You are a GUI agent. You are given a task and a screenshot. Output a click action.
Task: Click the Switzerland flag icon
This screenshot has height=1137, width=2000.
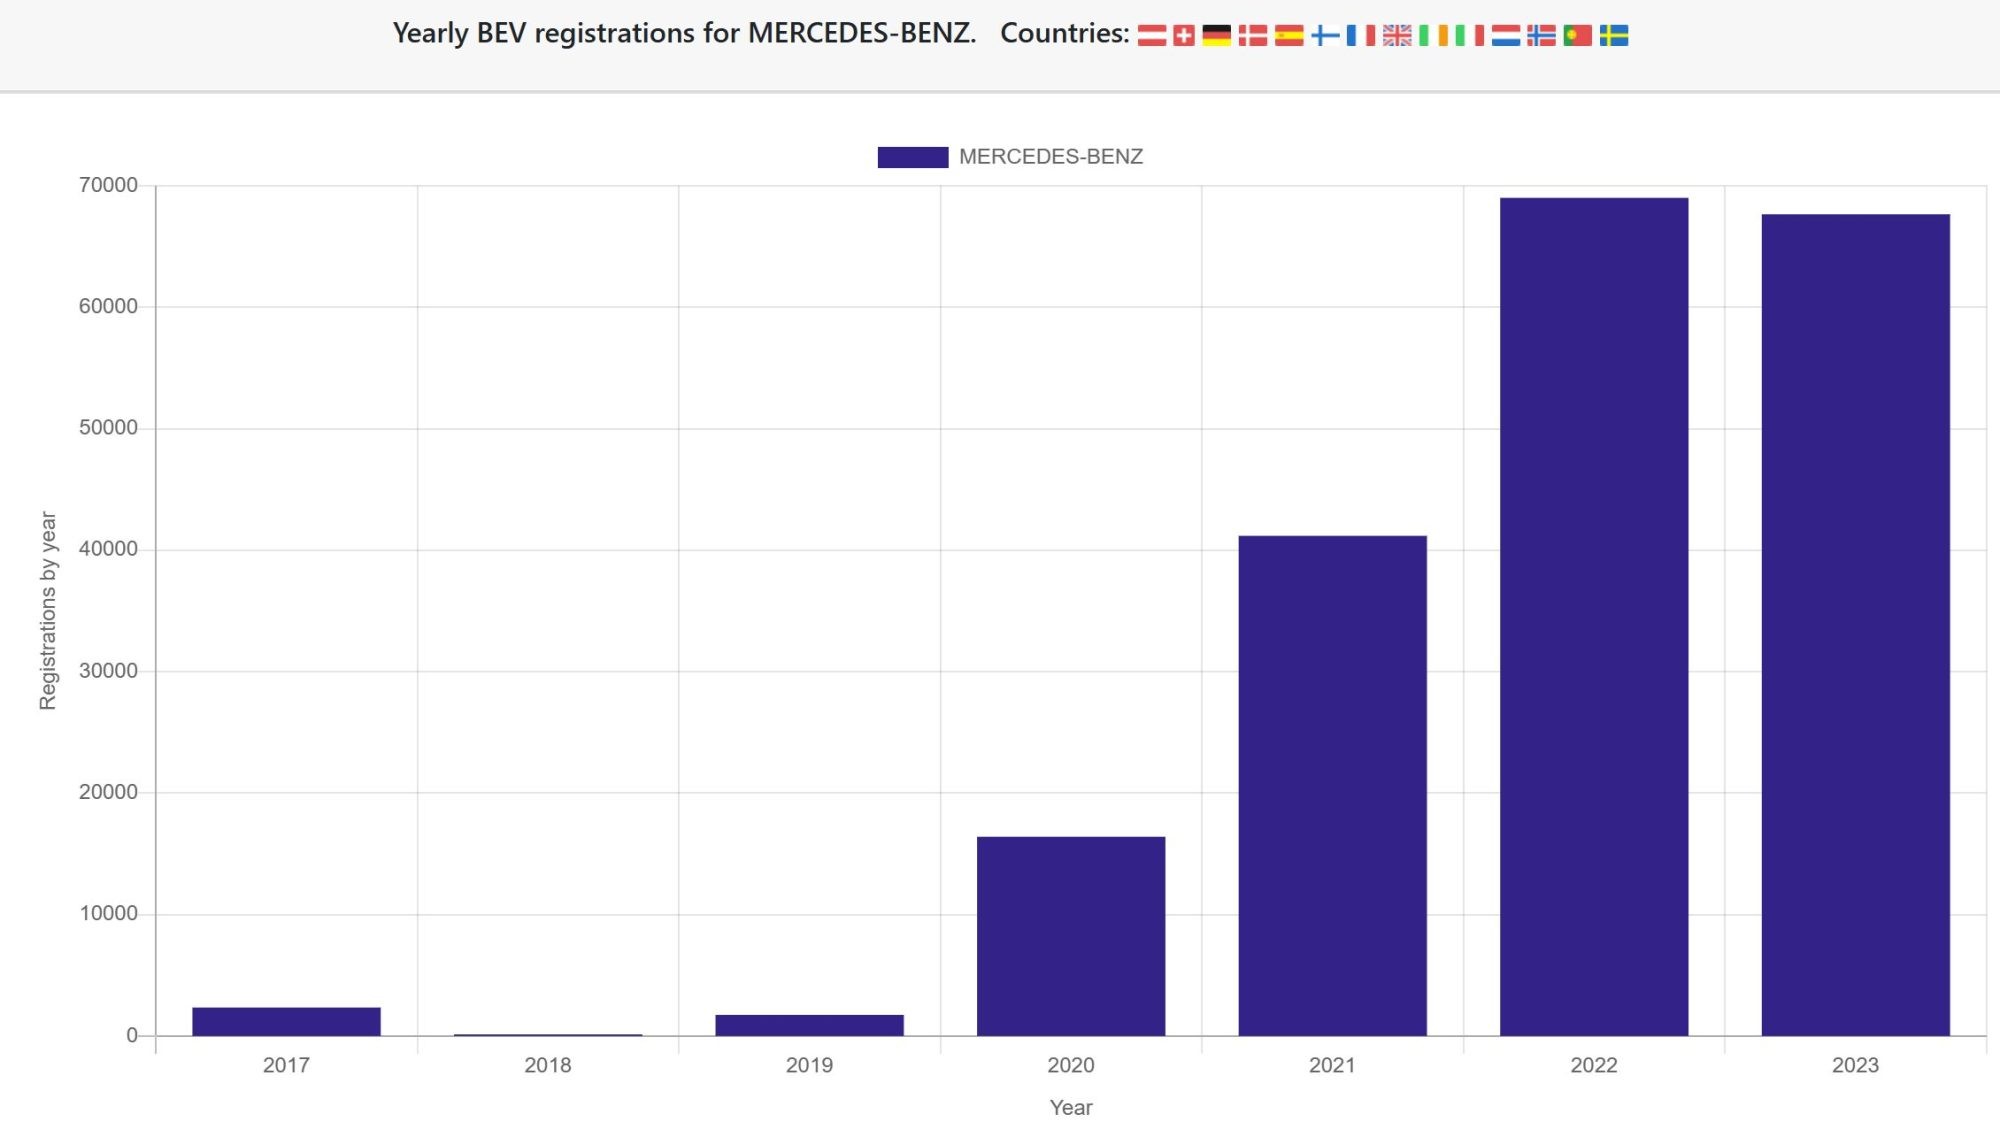tap(1184, 36)
